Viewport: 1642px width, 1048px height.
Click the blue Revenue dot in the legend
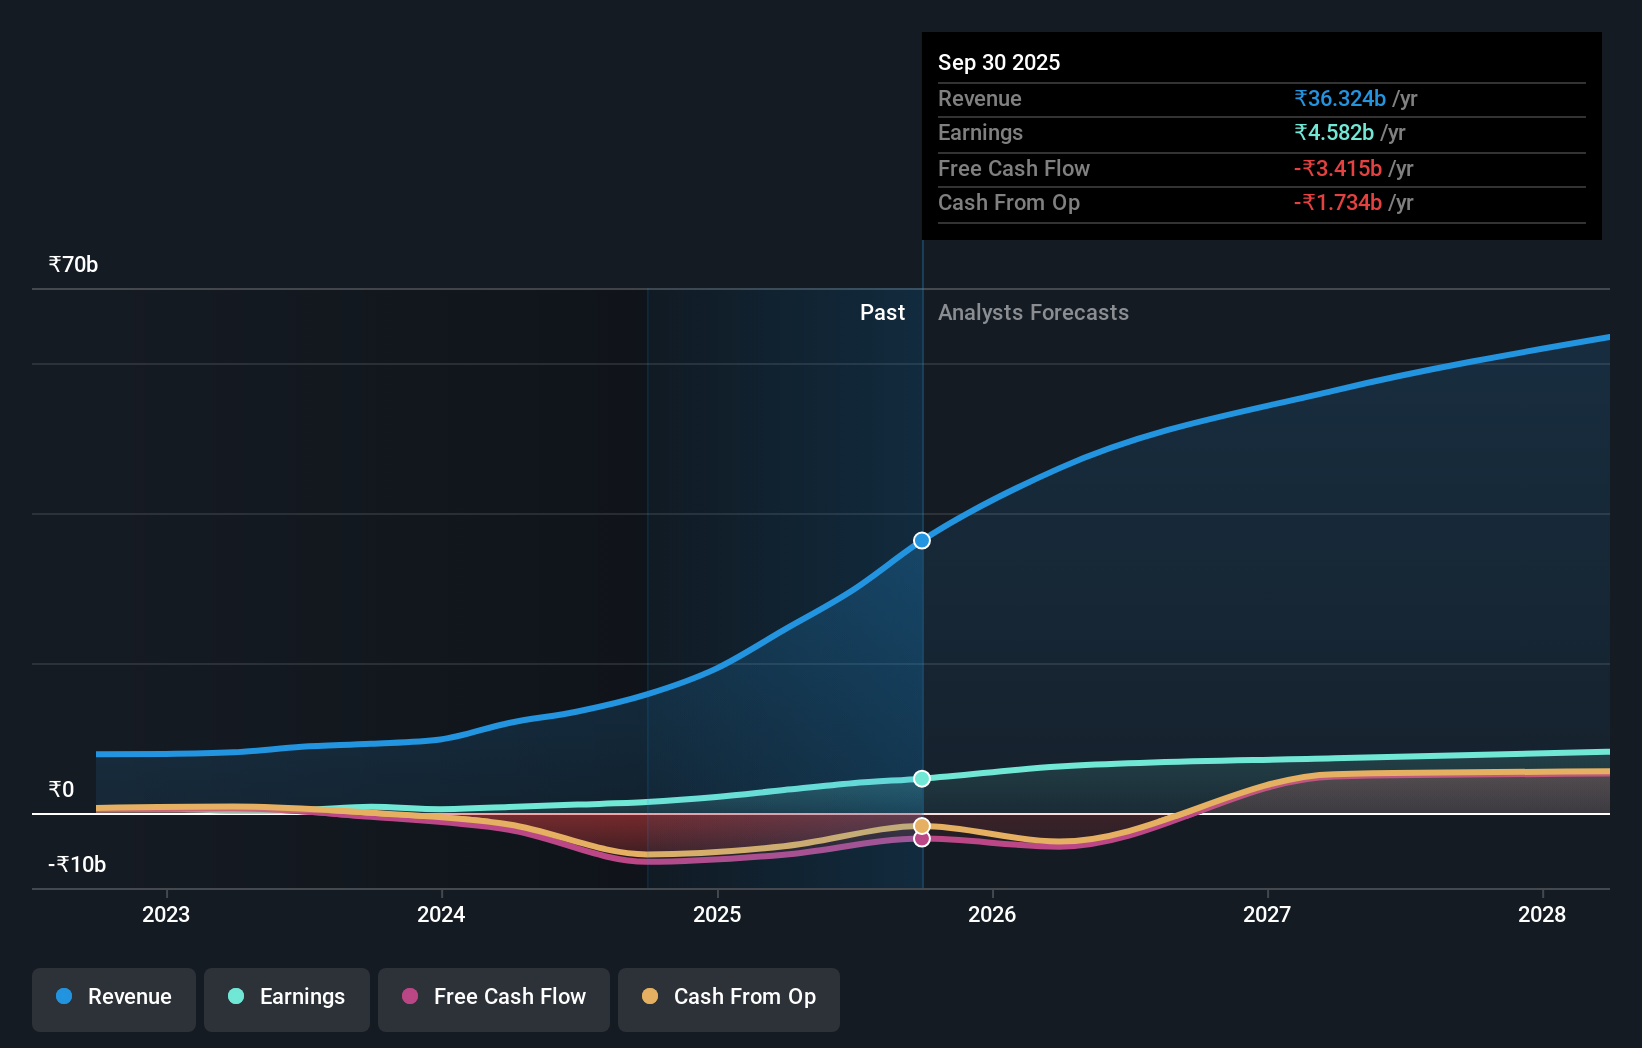[x=63, y=997]
